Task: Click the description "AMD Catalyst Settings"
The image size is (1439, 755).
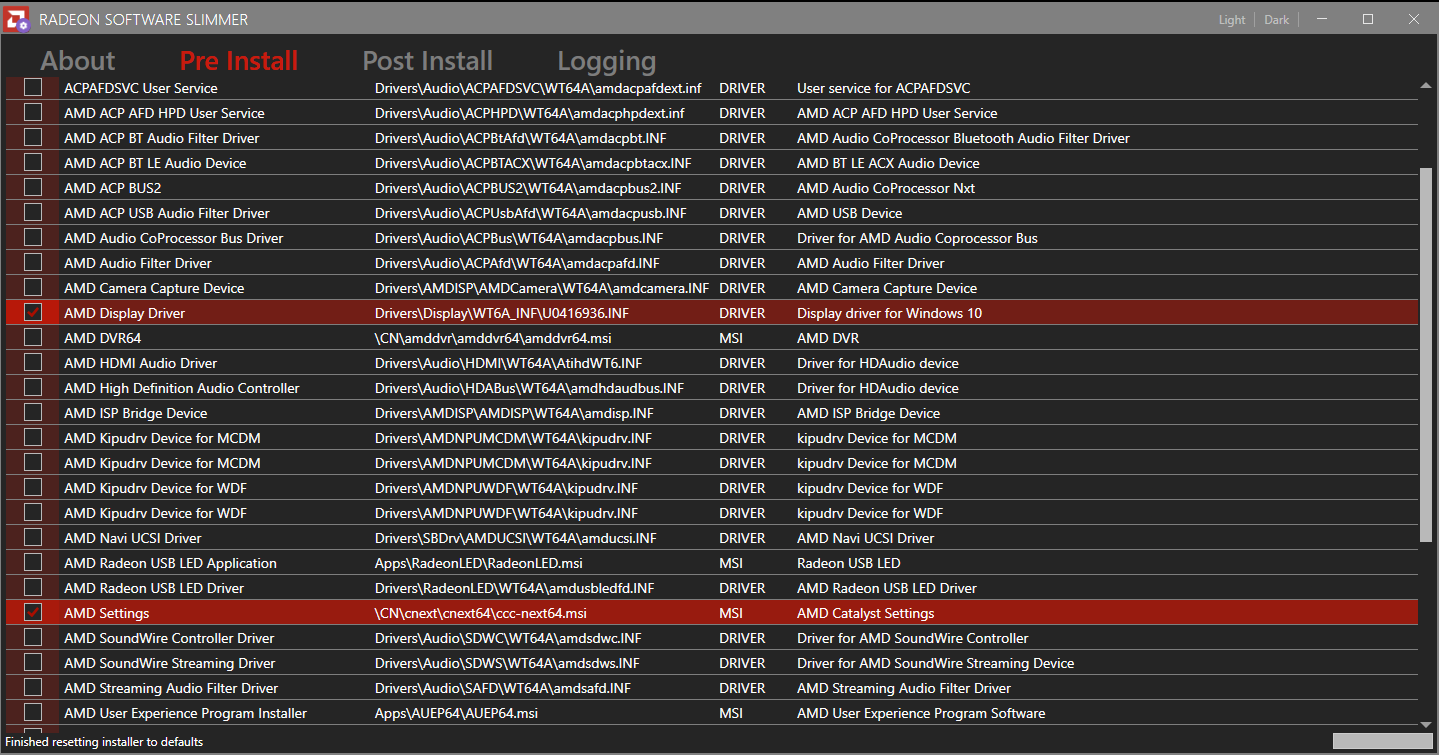Action: 866,613
